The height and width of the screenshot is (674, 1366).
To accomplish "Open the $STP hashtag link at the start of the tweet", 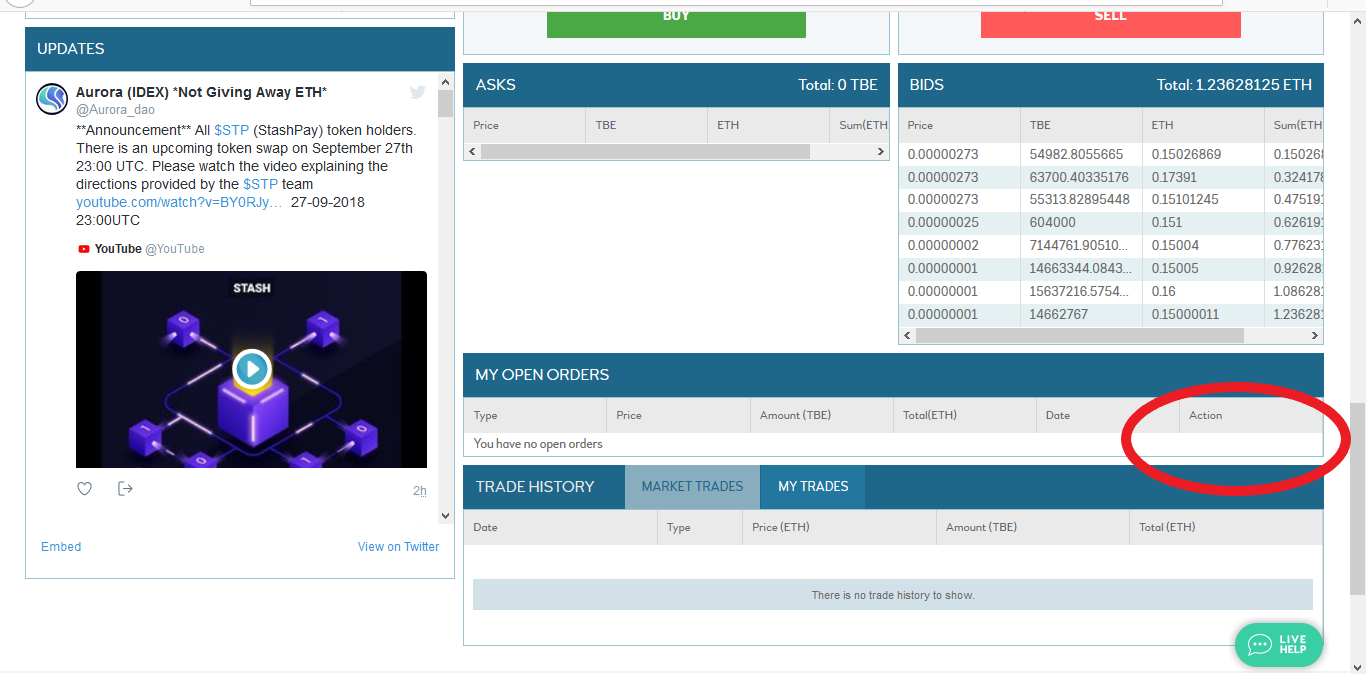I will click(232, 131).
